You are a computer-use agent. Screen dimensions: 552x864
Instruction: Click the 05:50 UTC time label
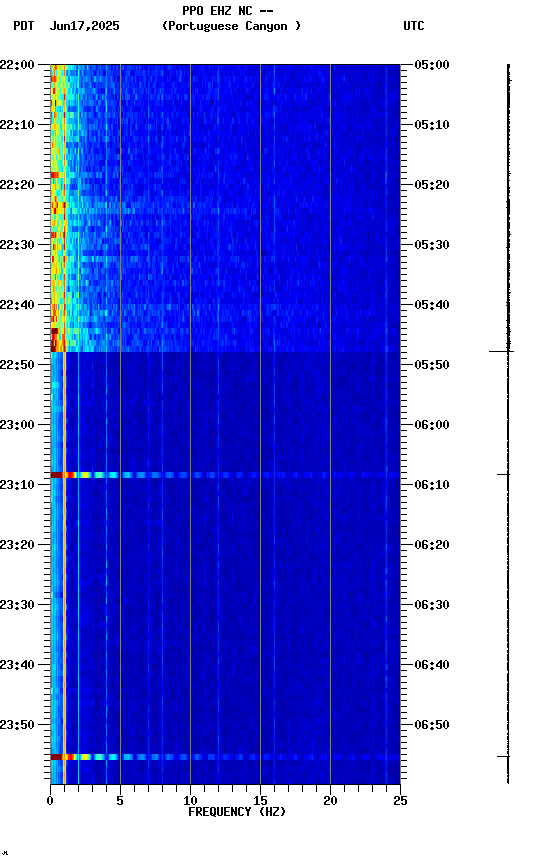point(432,365)
